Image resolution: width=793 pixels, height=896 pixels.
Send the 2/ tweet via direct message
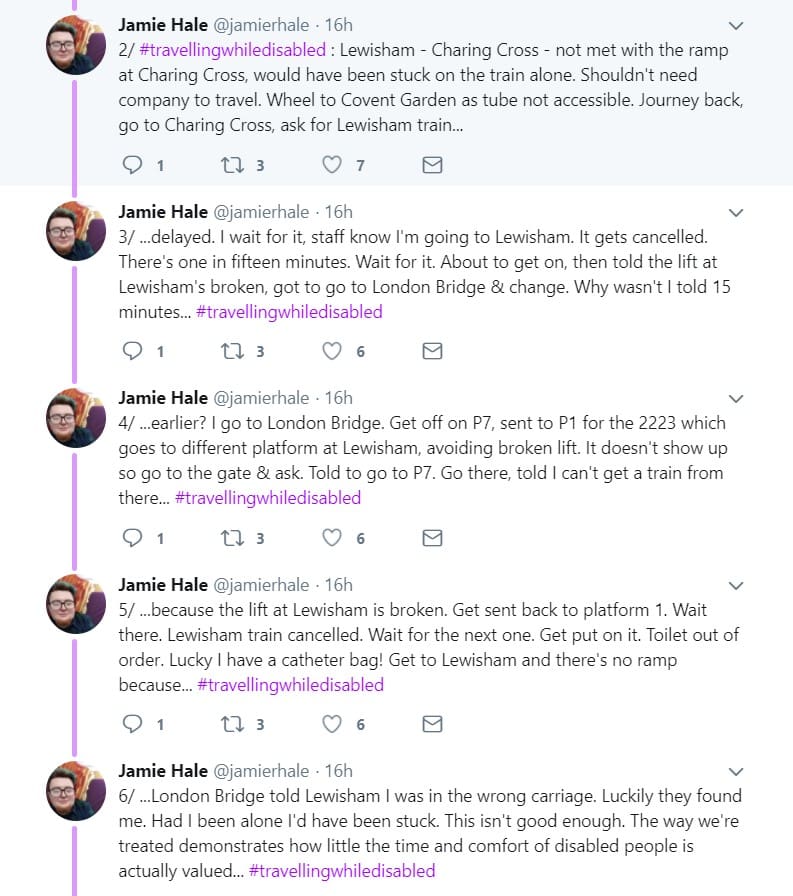(x=432, y=165)
